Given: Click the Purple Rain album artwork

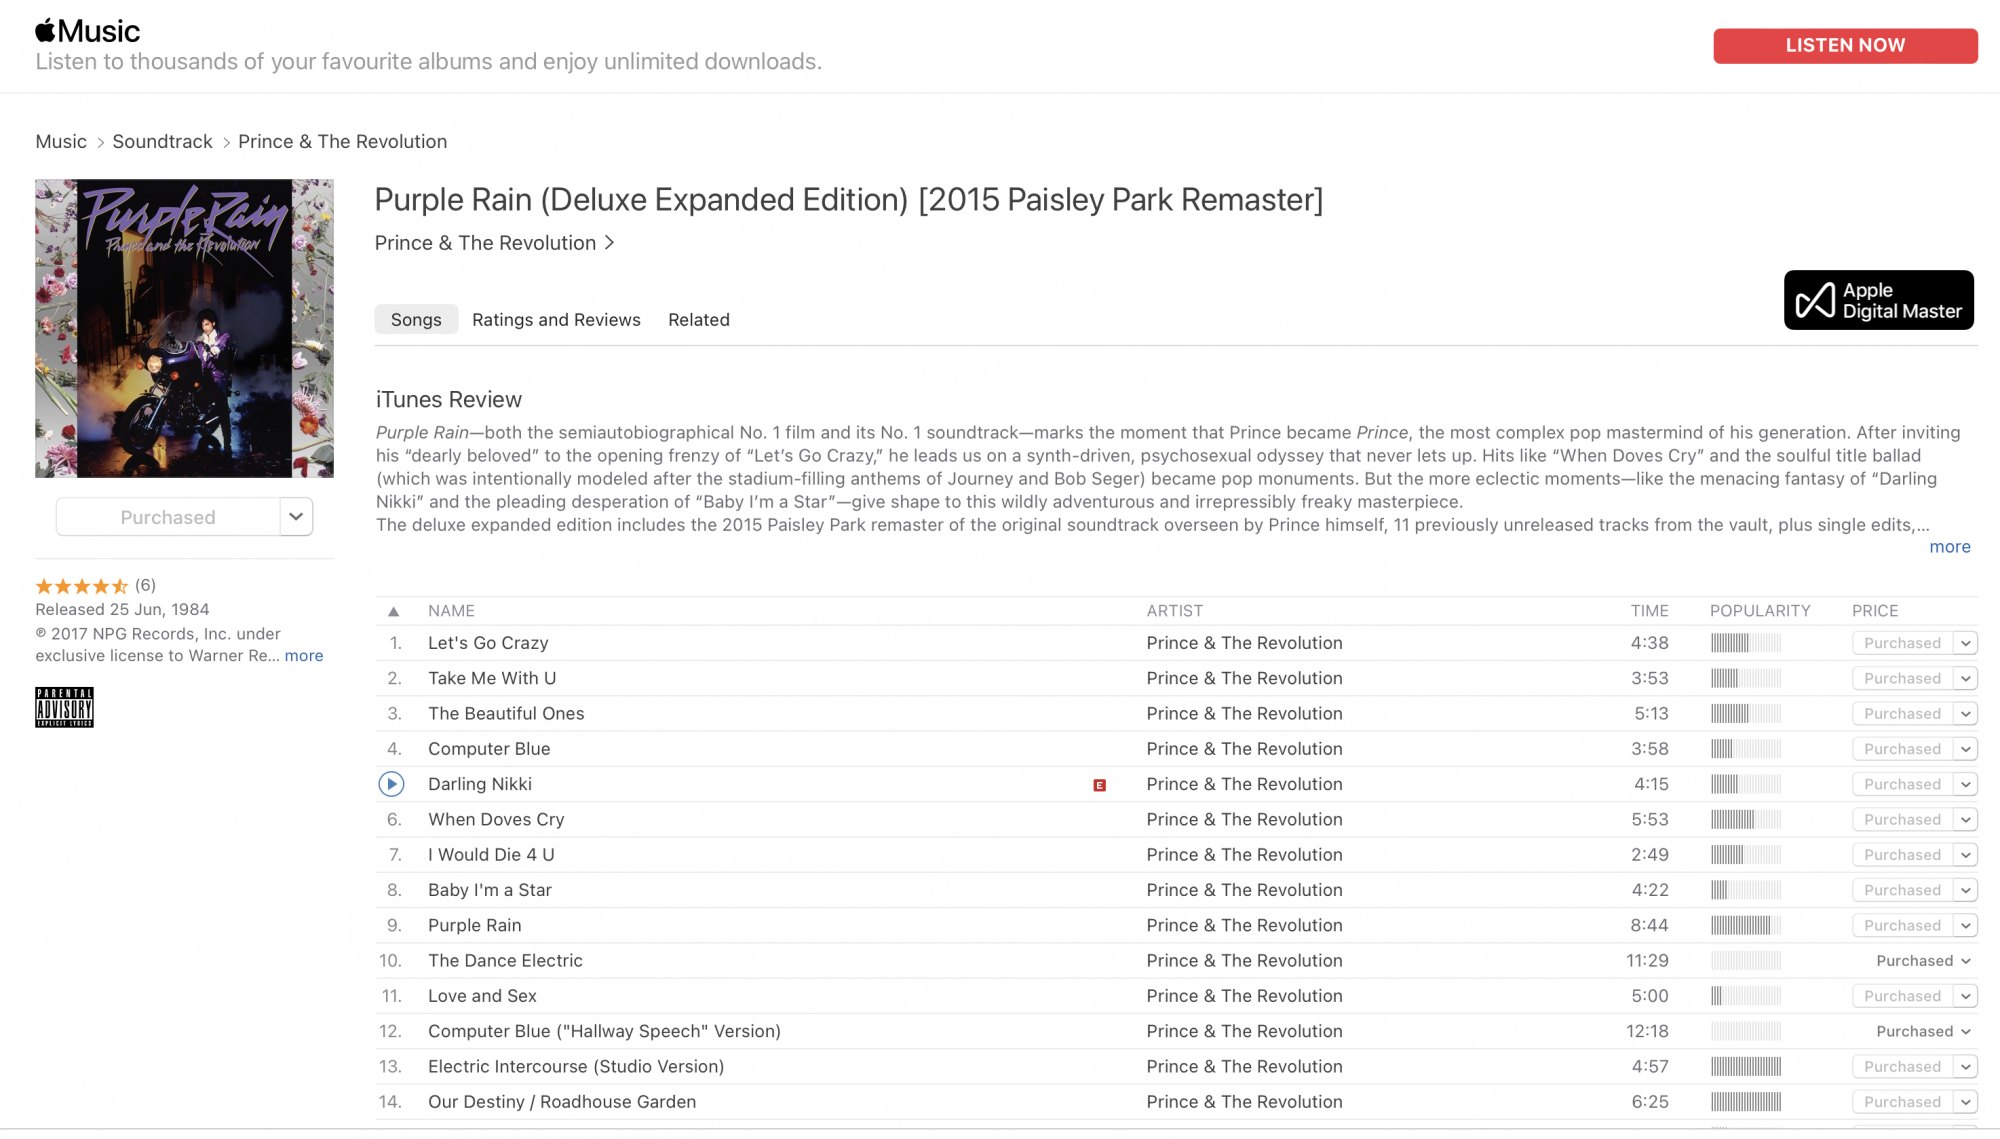Looking at the screenshot, I should pos(184,328).
